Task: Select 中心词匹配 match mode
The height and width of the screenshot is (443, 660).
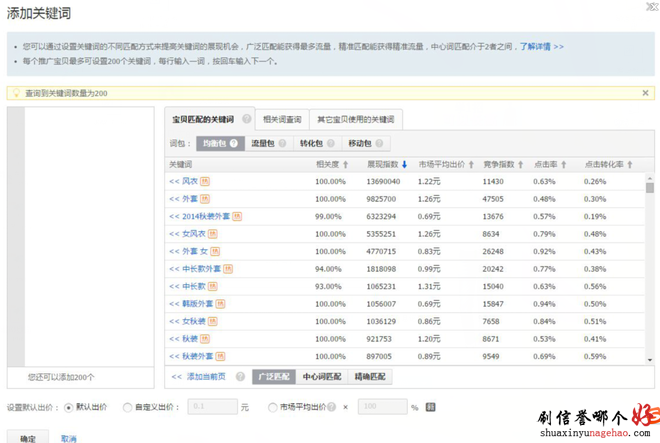Action: click(322, 376)
